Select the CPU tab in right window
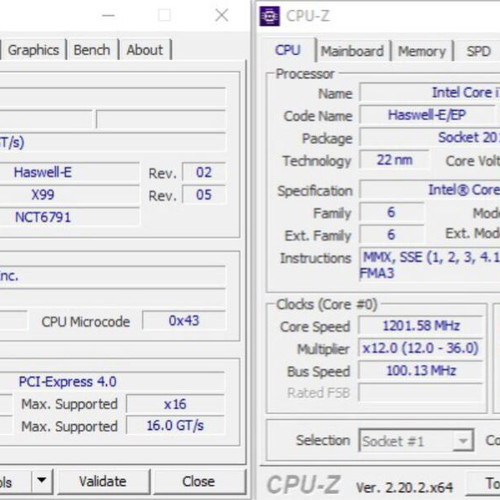The height and width of the screenshot is (500, 500). click(x=288, y=50)
